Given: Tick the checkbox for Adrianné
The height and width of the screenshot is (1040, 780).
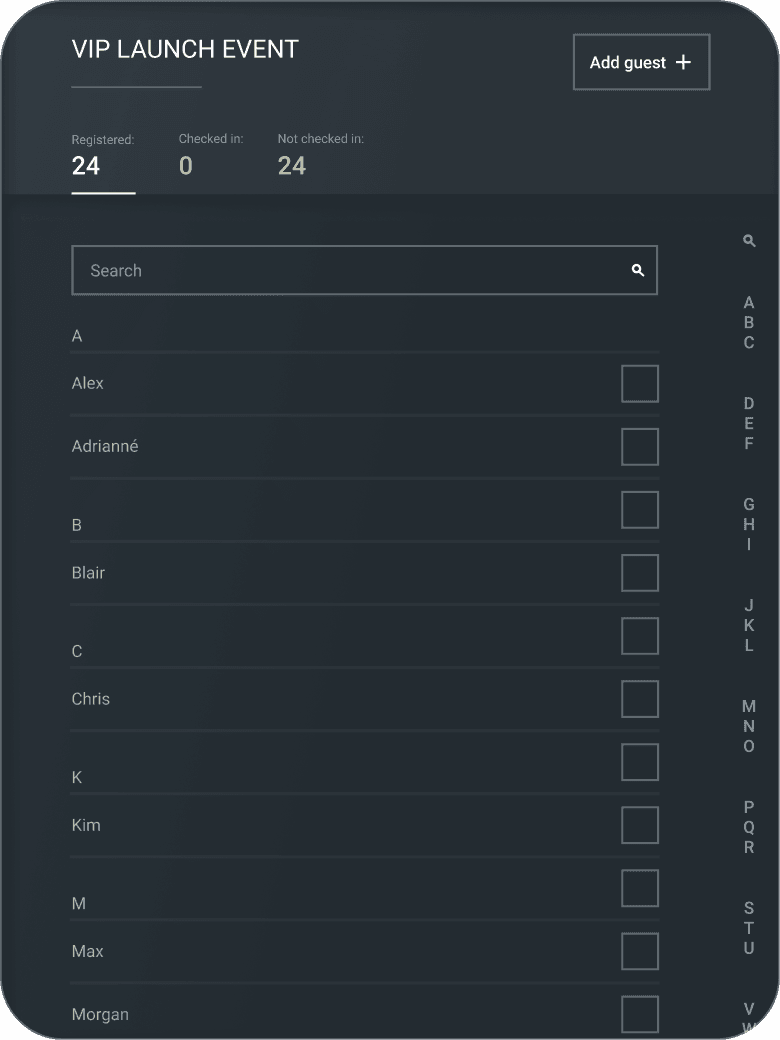Looking at the screenshot, I should pos(639,446).
